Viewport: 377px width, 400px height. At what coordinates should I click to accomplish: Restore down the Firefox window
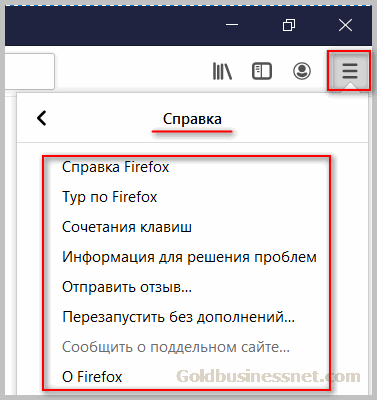[x=289, y=25]
